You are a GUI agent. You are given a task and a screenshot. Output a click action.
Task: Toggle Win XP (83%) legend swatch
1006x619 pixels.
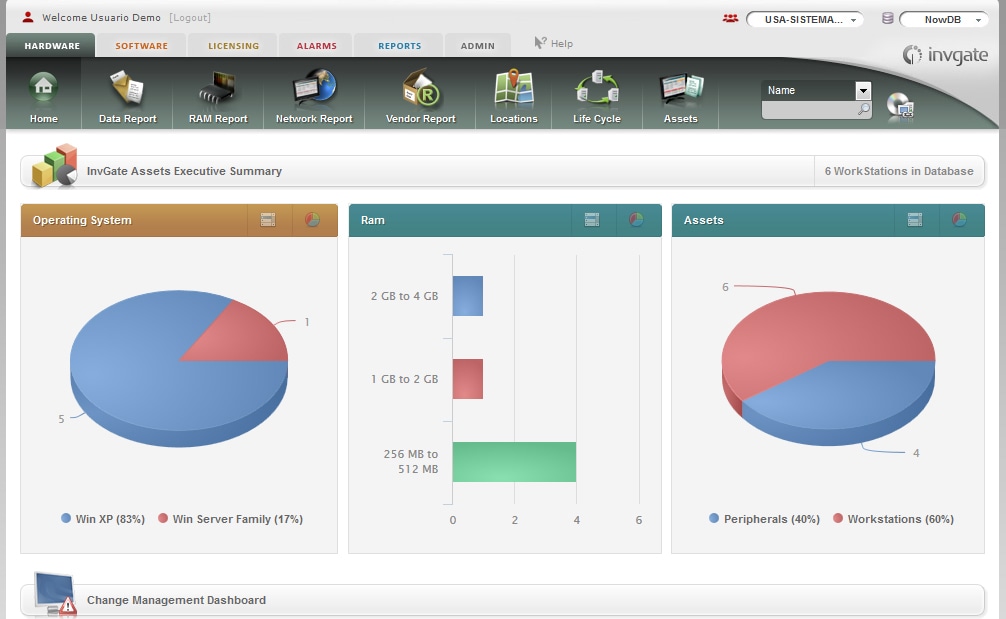[65, 518]
